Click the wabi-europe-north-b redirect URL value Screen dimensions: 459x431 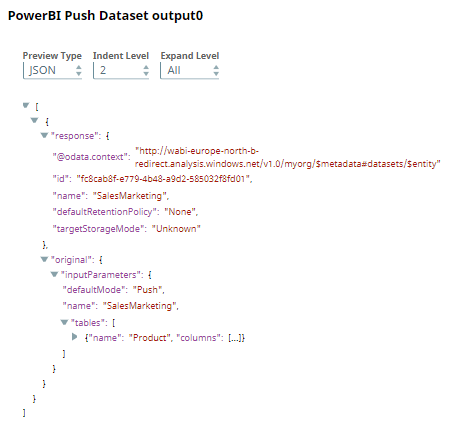288,157
